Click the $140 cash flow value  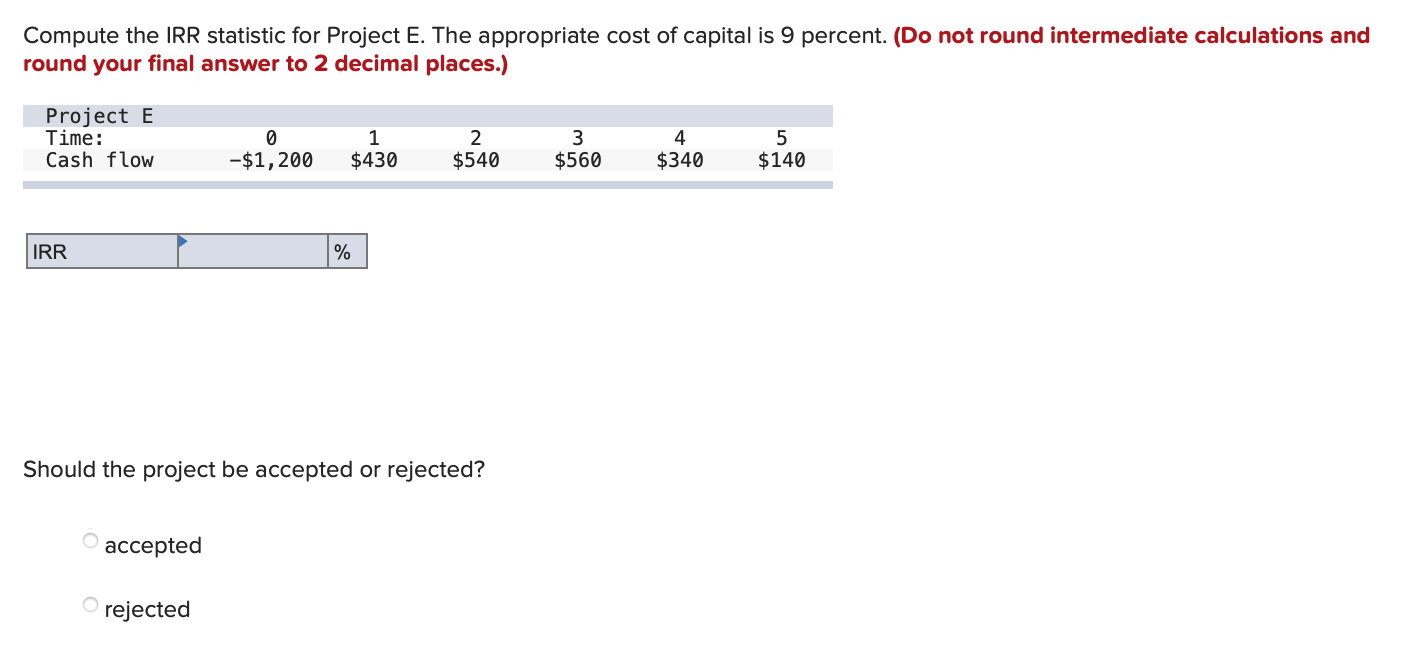pos(781,160)
